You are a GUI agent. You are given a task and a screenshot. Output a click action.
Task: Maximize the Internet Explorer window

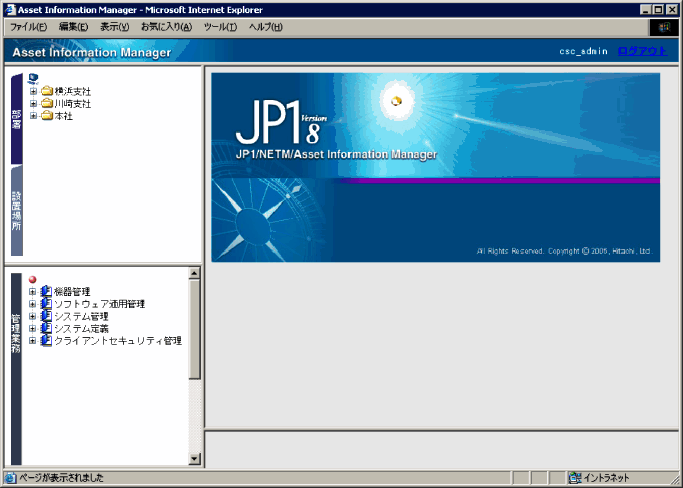pyautogui.click(x=658, y=10)
